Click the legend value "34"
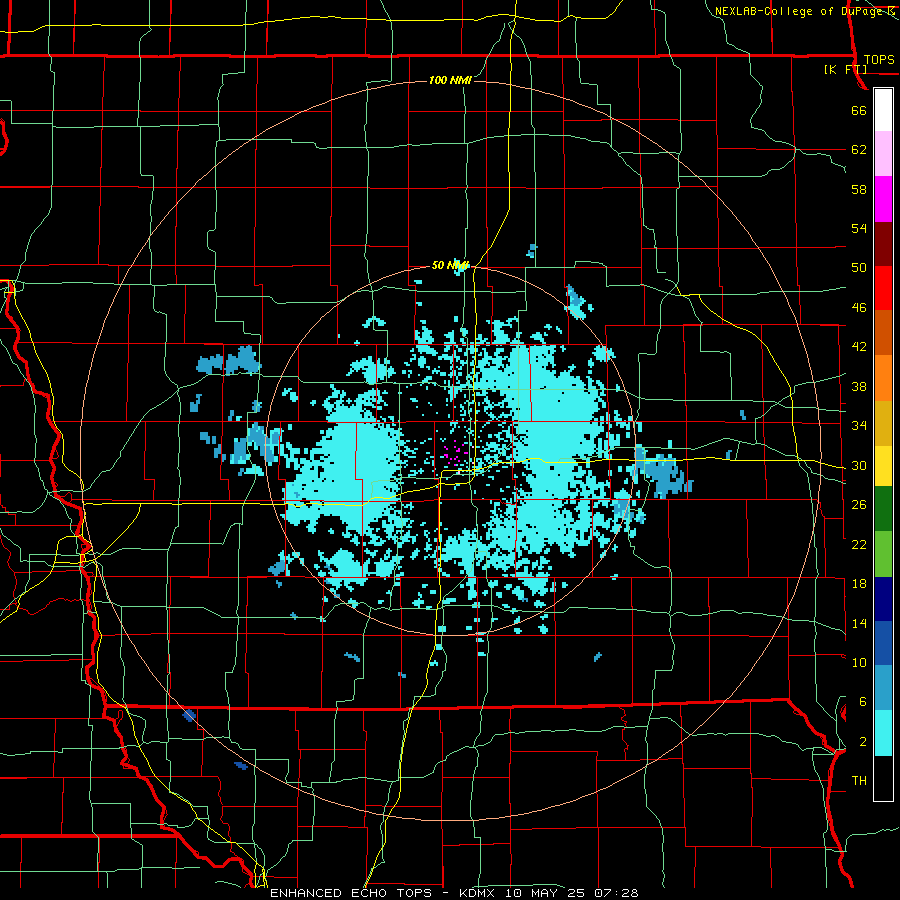 click(x=859, y=426)
